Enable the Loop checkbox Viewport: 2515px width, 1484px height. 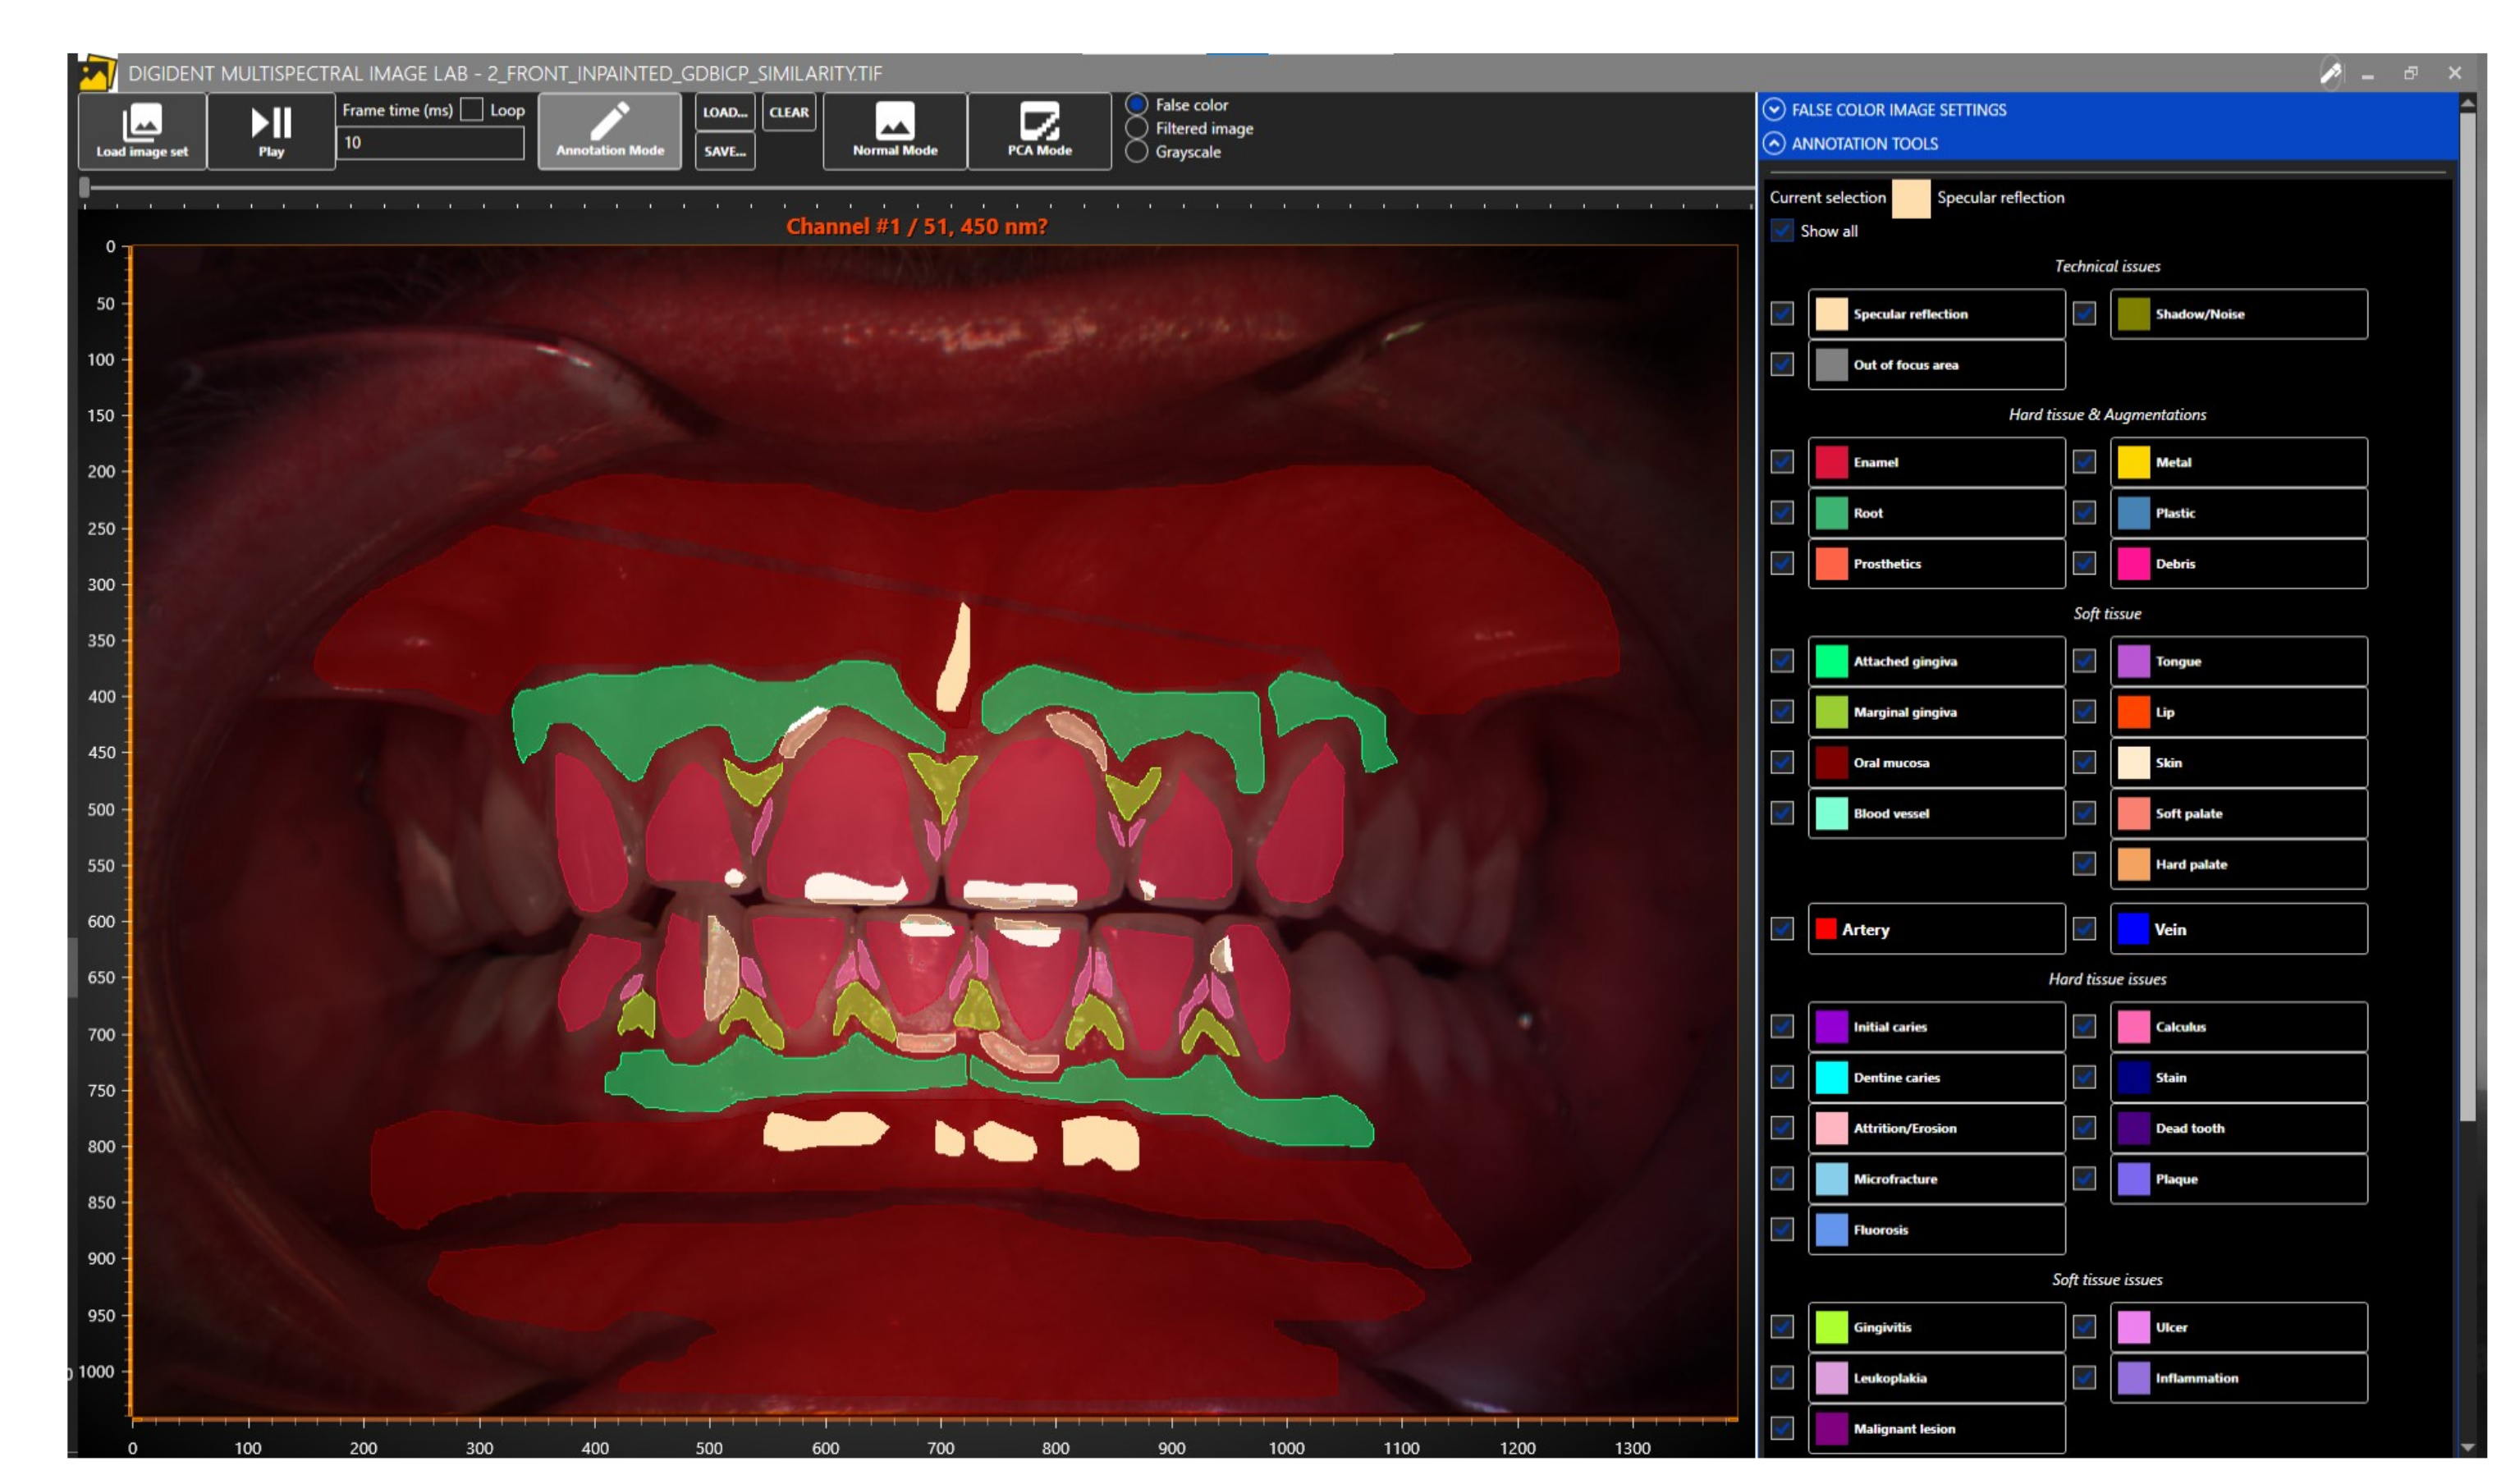click(471, 110)
